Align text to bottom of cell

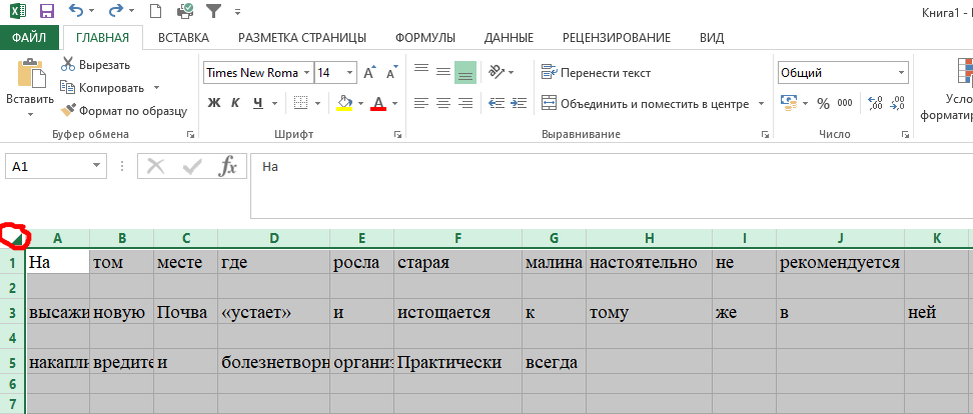pos(465,73)
